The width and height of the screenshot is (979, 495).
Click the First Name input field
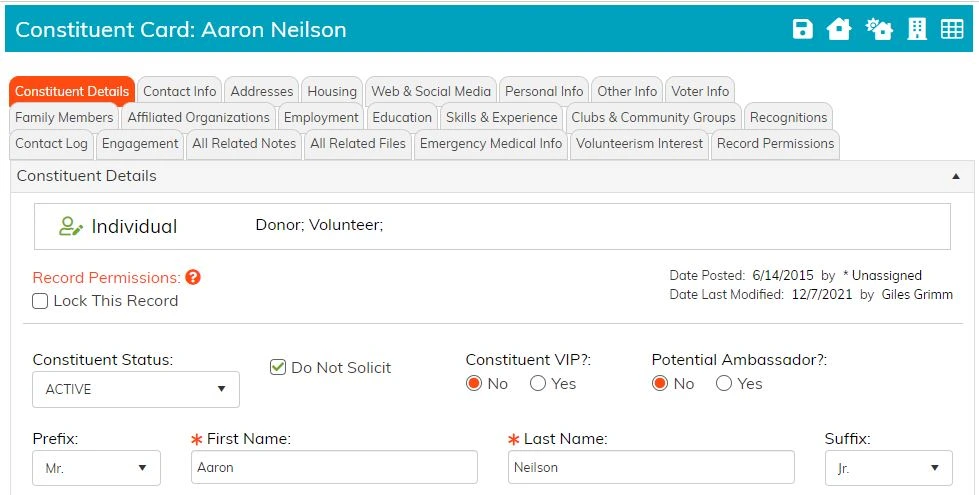click(334, 468)
